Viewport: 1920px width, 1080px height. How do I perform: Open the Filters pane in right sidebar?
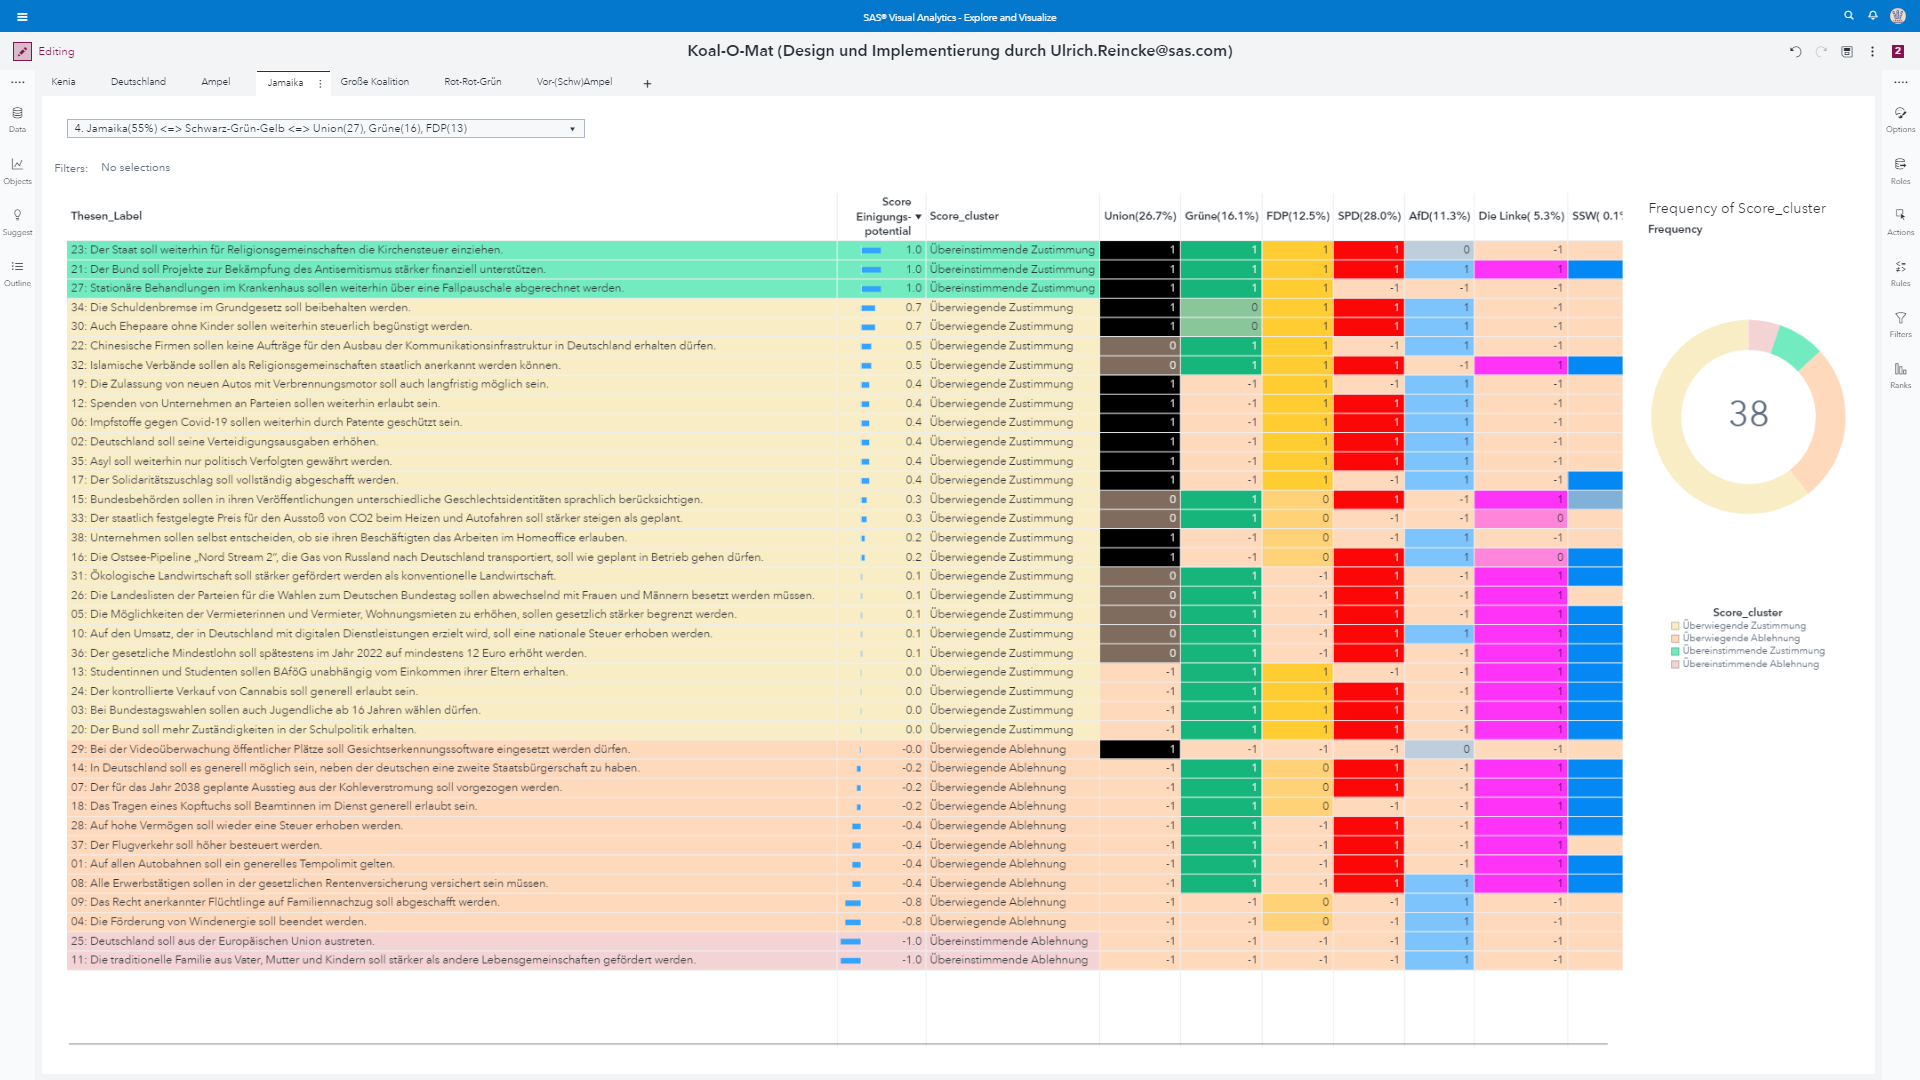click(1900, 324)
